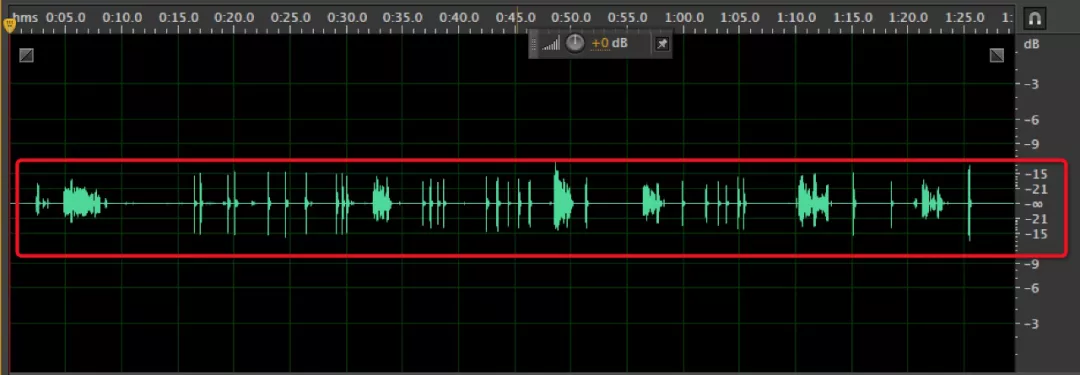Click 1:10.0 on the time ruler
Image resolution: width=1080 pixels, height=375 pixels.
pyautogui.click(x=797, y=18)
